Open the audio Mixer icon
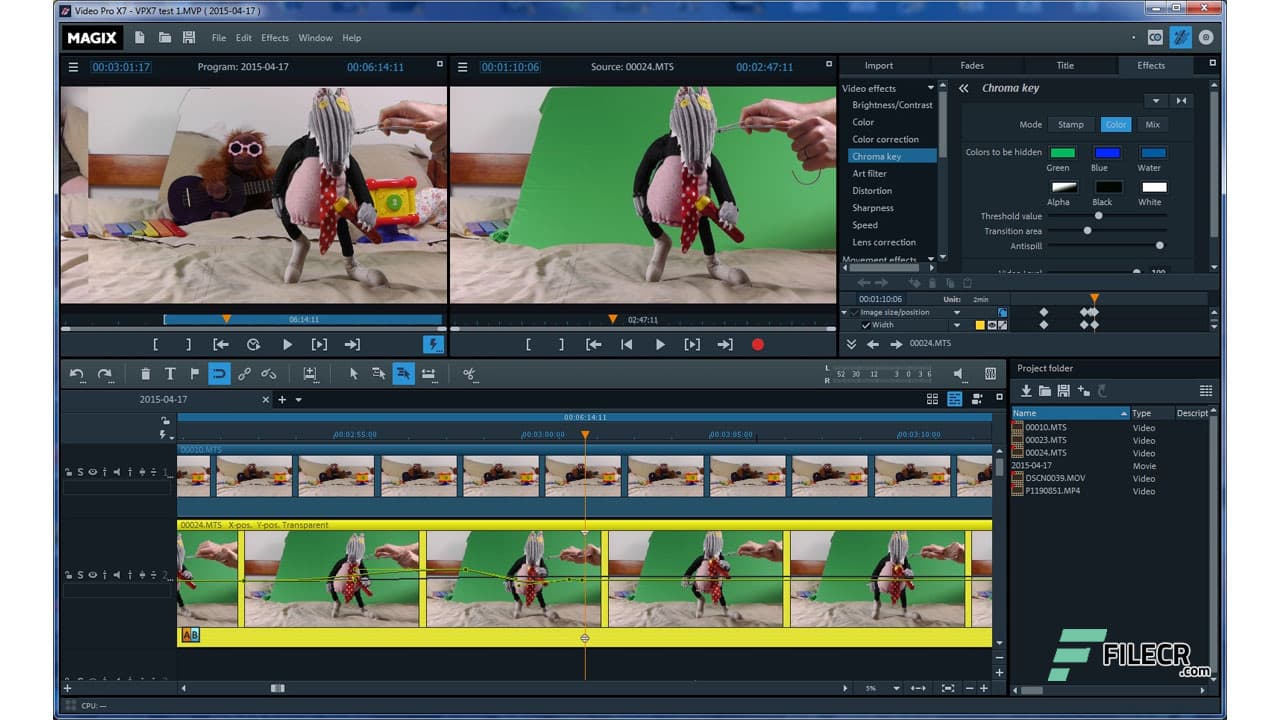This screenshot has height=720, width=1280. [x=988, y=373]
